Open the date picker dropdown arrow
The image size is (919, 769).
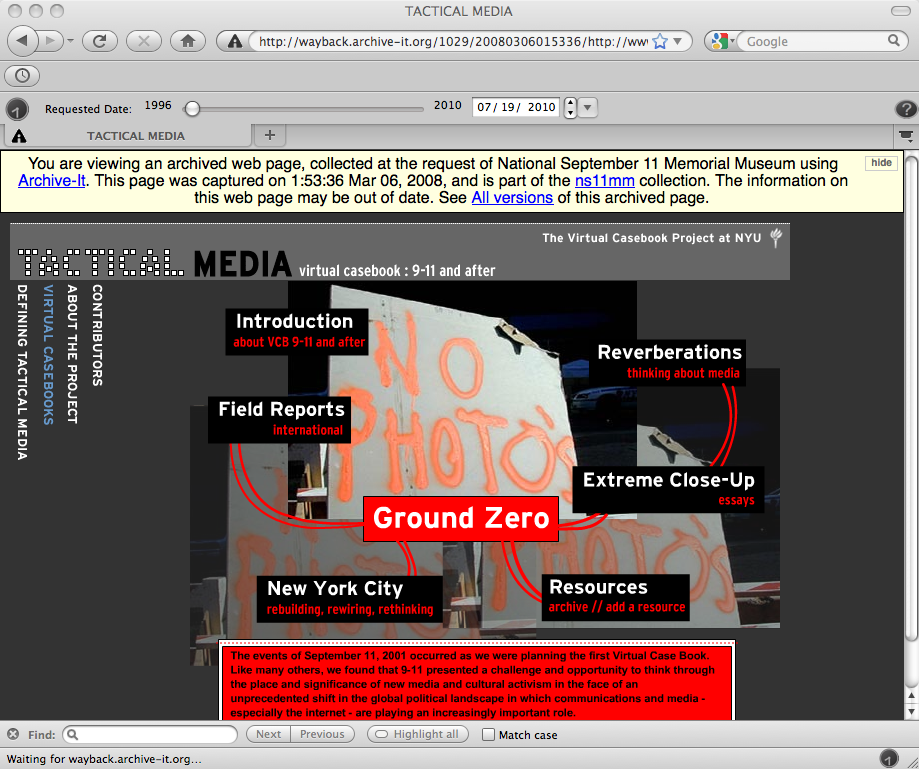(x=588, y=108)
